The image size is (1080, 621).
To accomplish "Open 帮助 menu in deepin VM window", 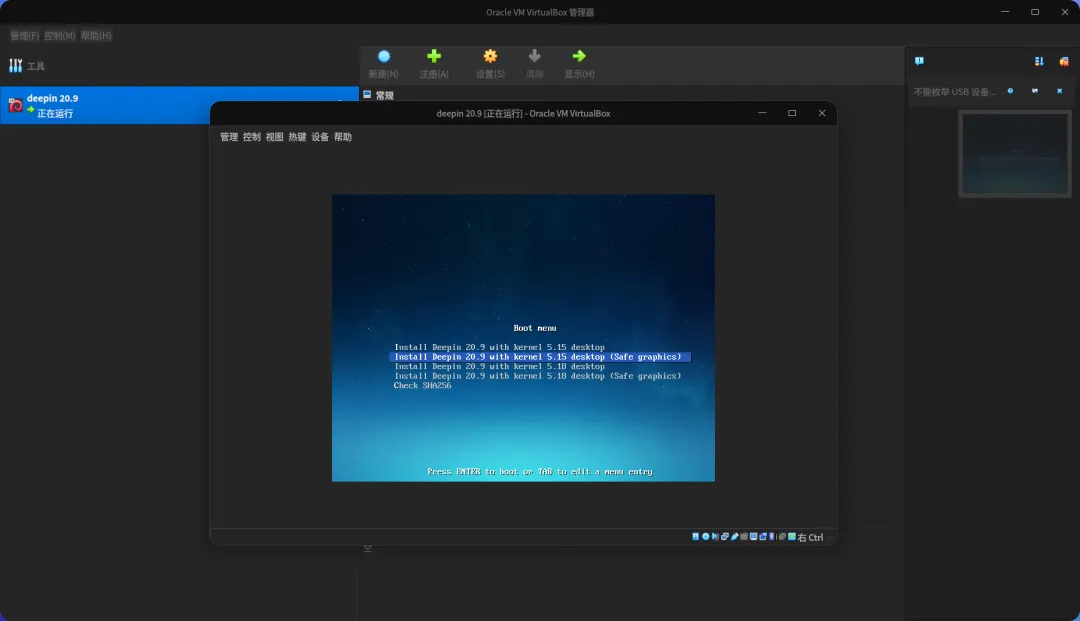I will (x=342, y=137).
